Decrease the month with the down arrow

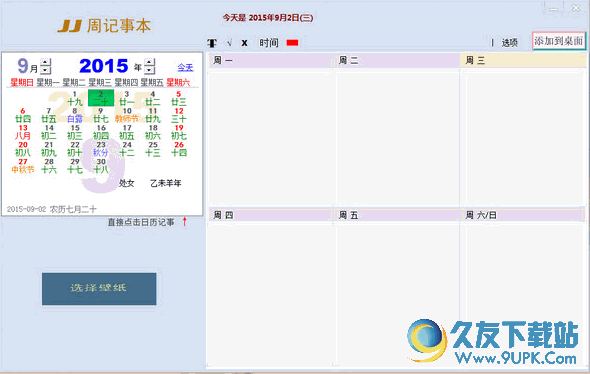tap(46, 70)
